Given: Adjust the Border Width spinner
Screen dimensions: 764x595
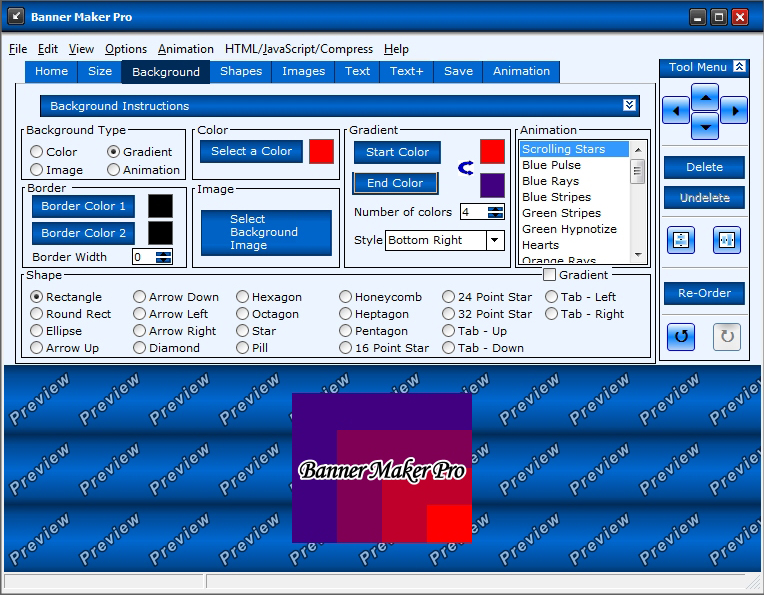Looking at the screenshot, I should pos(164,257).
